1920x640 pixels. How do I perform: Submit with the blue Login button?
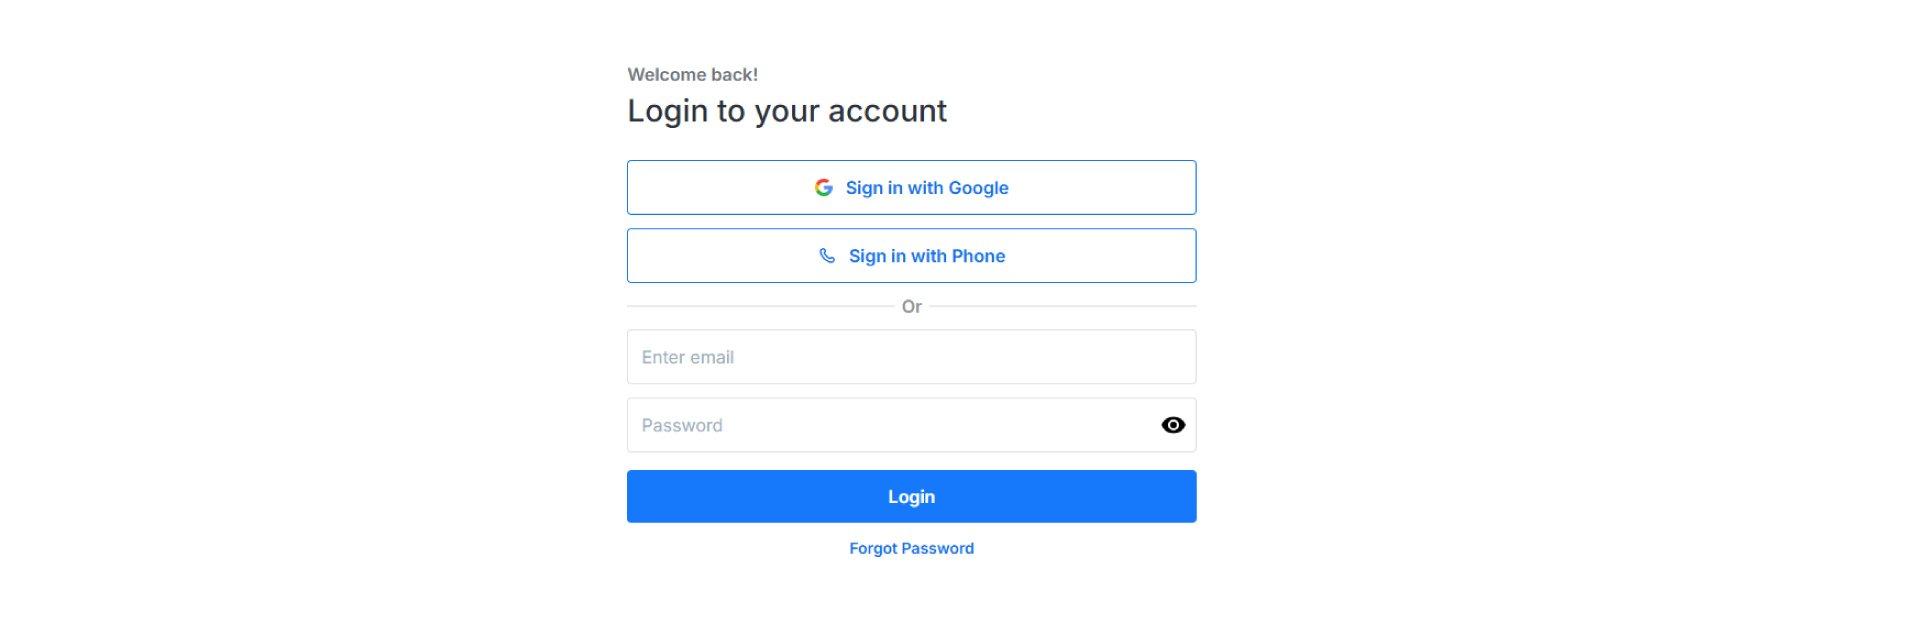pos(911,496)
